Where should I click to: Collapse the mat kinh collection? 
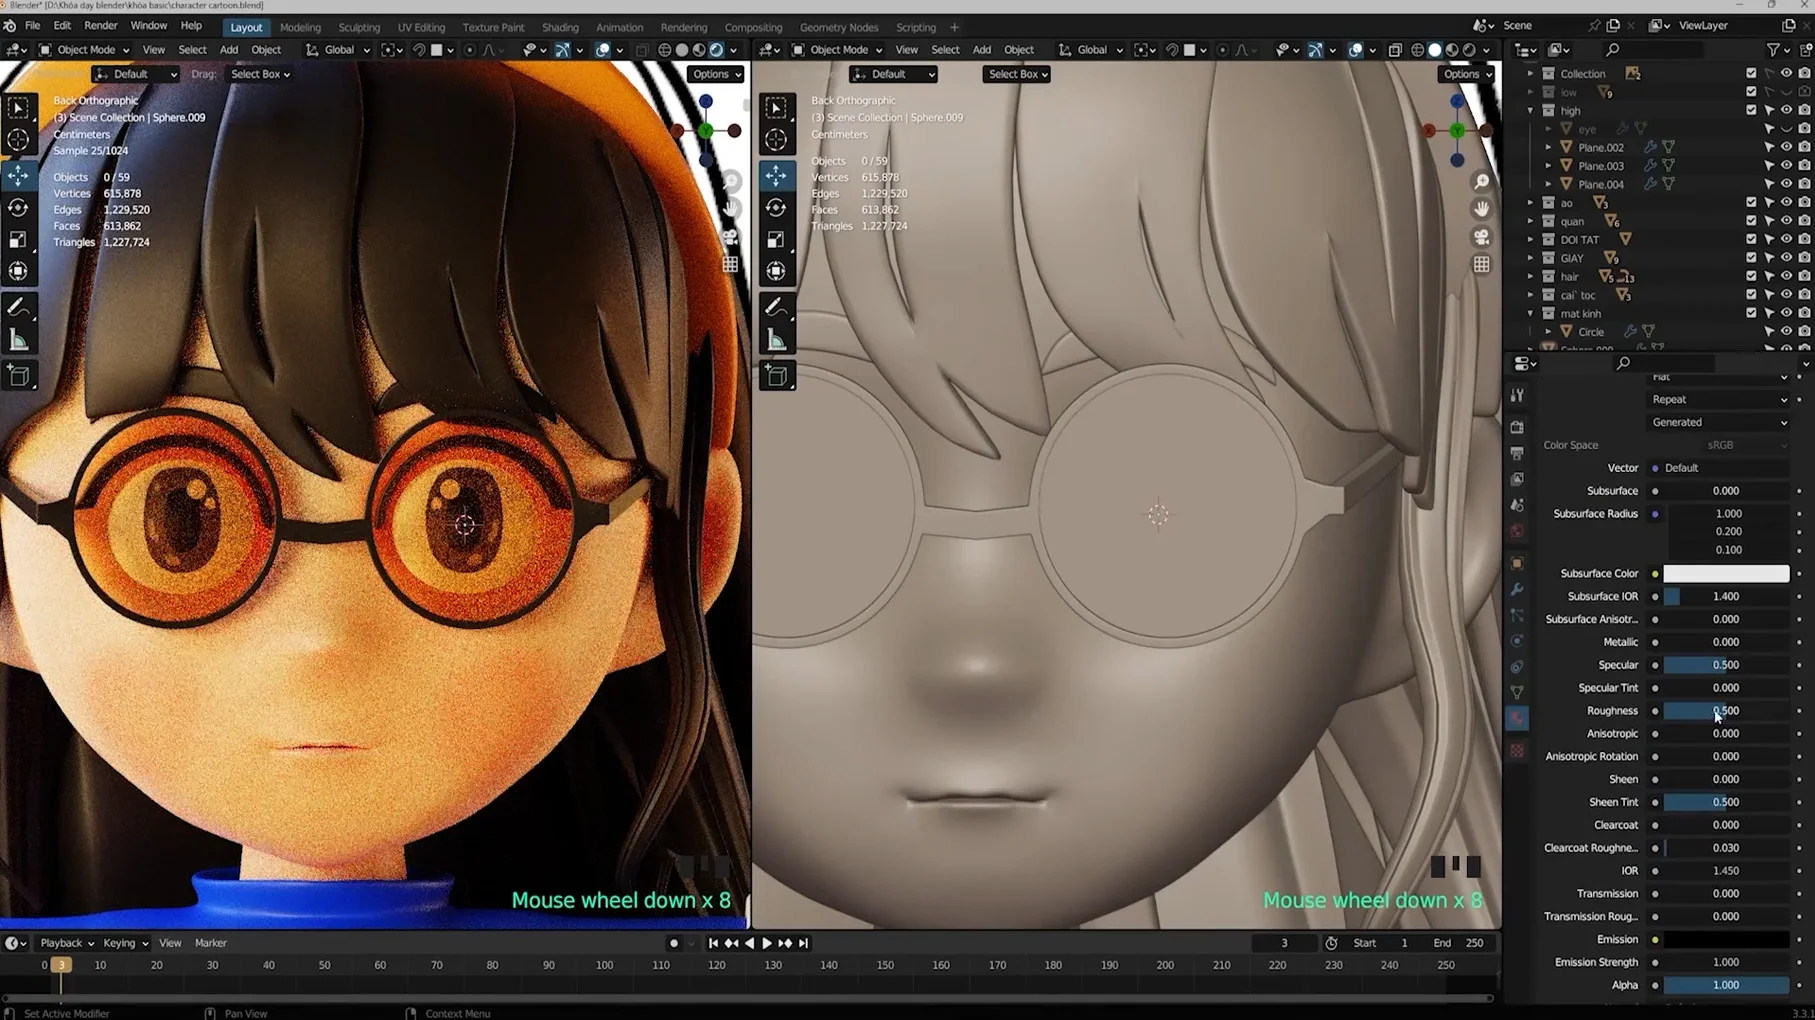tap(1530, 313)
